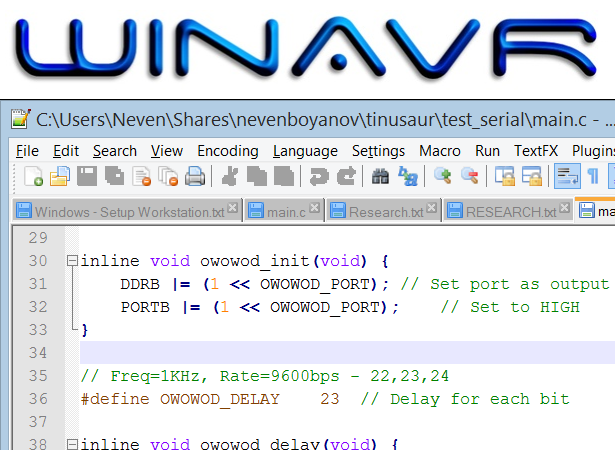The height and width of the screenshot is (450, 615).
Task: Toggle word wrap
Action: 567,176
